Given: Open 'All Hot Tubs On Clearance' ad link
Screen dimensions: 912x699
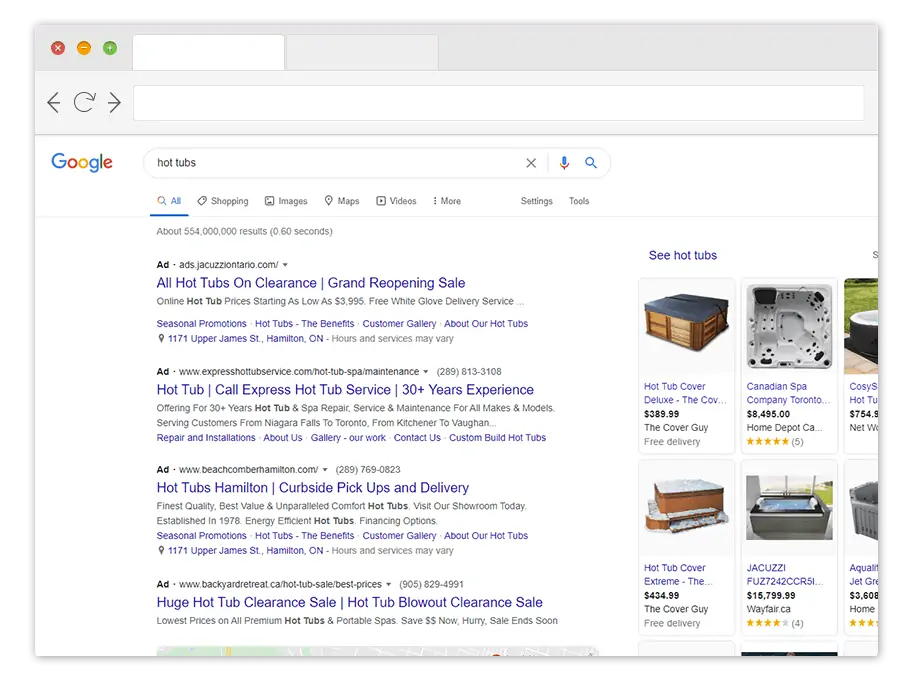Looking at the screenshot, I should (311, 283).
